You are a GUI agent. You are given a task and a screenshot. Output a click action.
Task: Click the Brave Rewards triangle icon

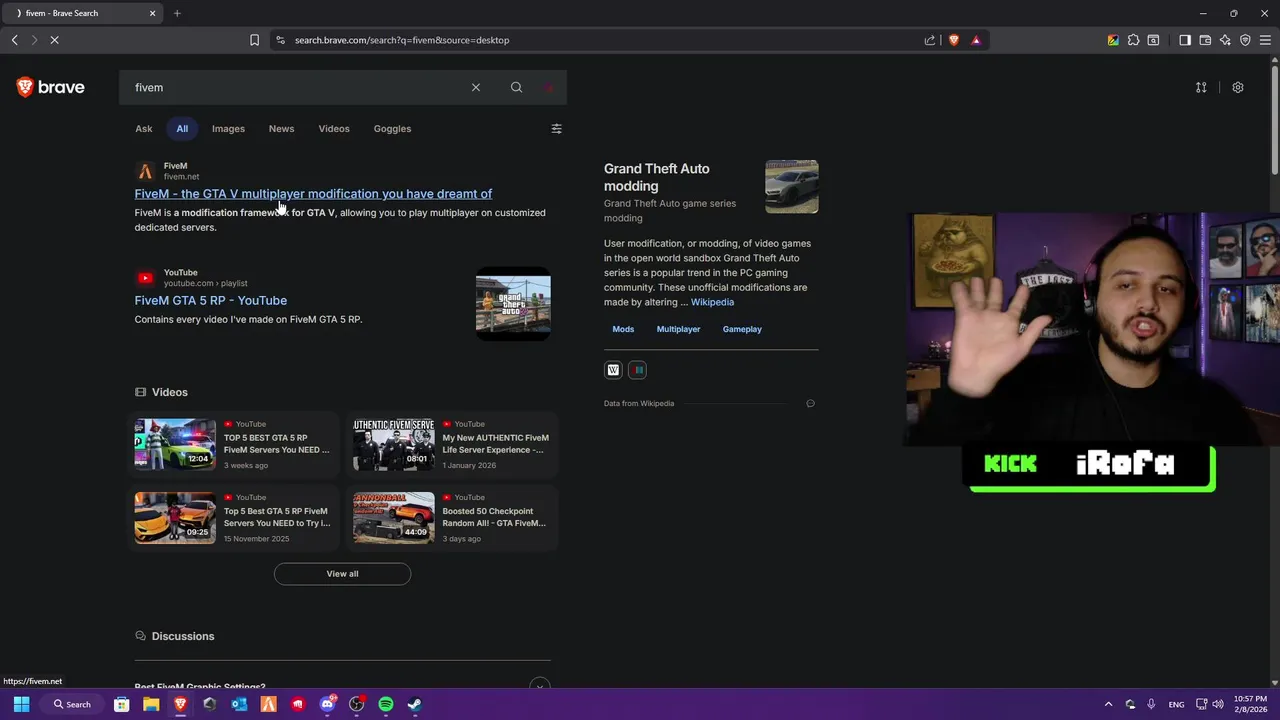pos(976,40)
